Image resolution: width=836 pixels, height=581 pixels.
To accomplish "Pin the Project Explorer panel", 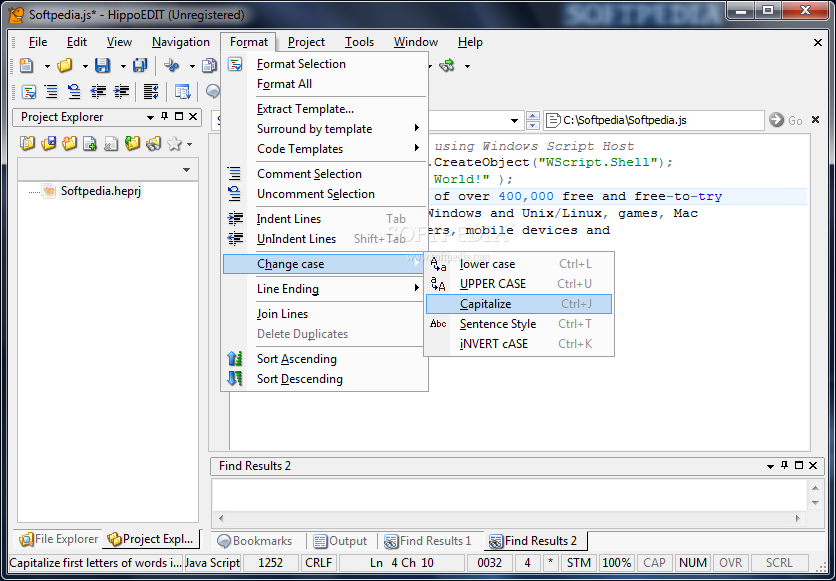I will coord(165,116).
